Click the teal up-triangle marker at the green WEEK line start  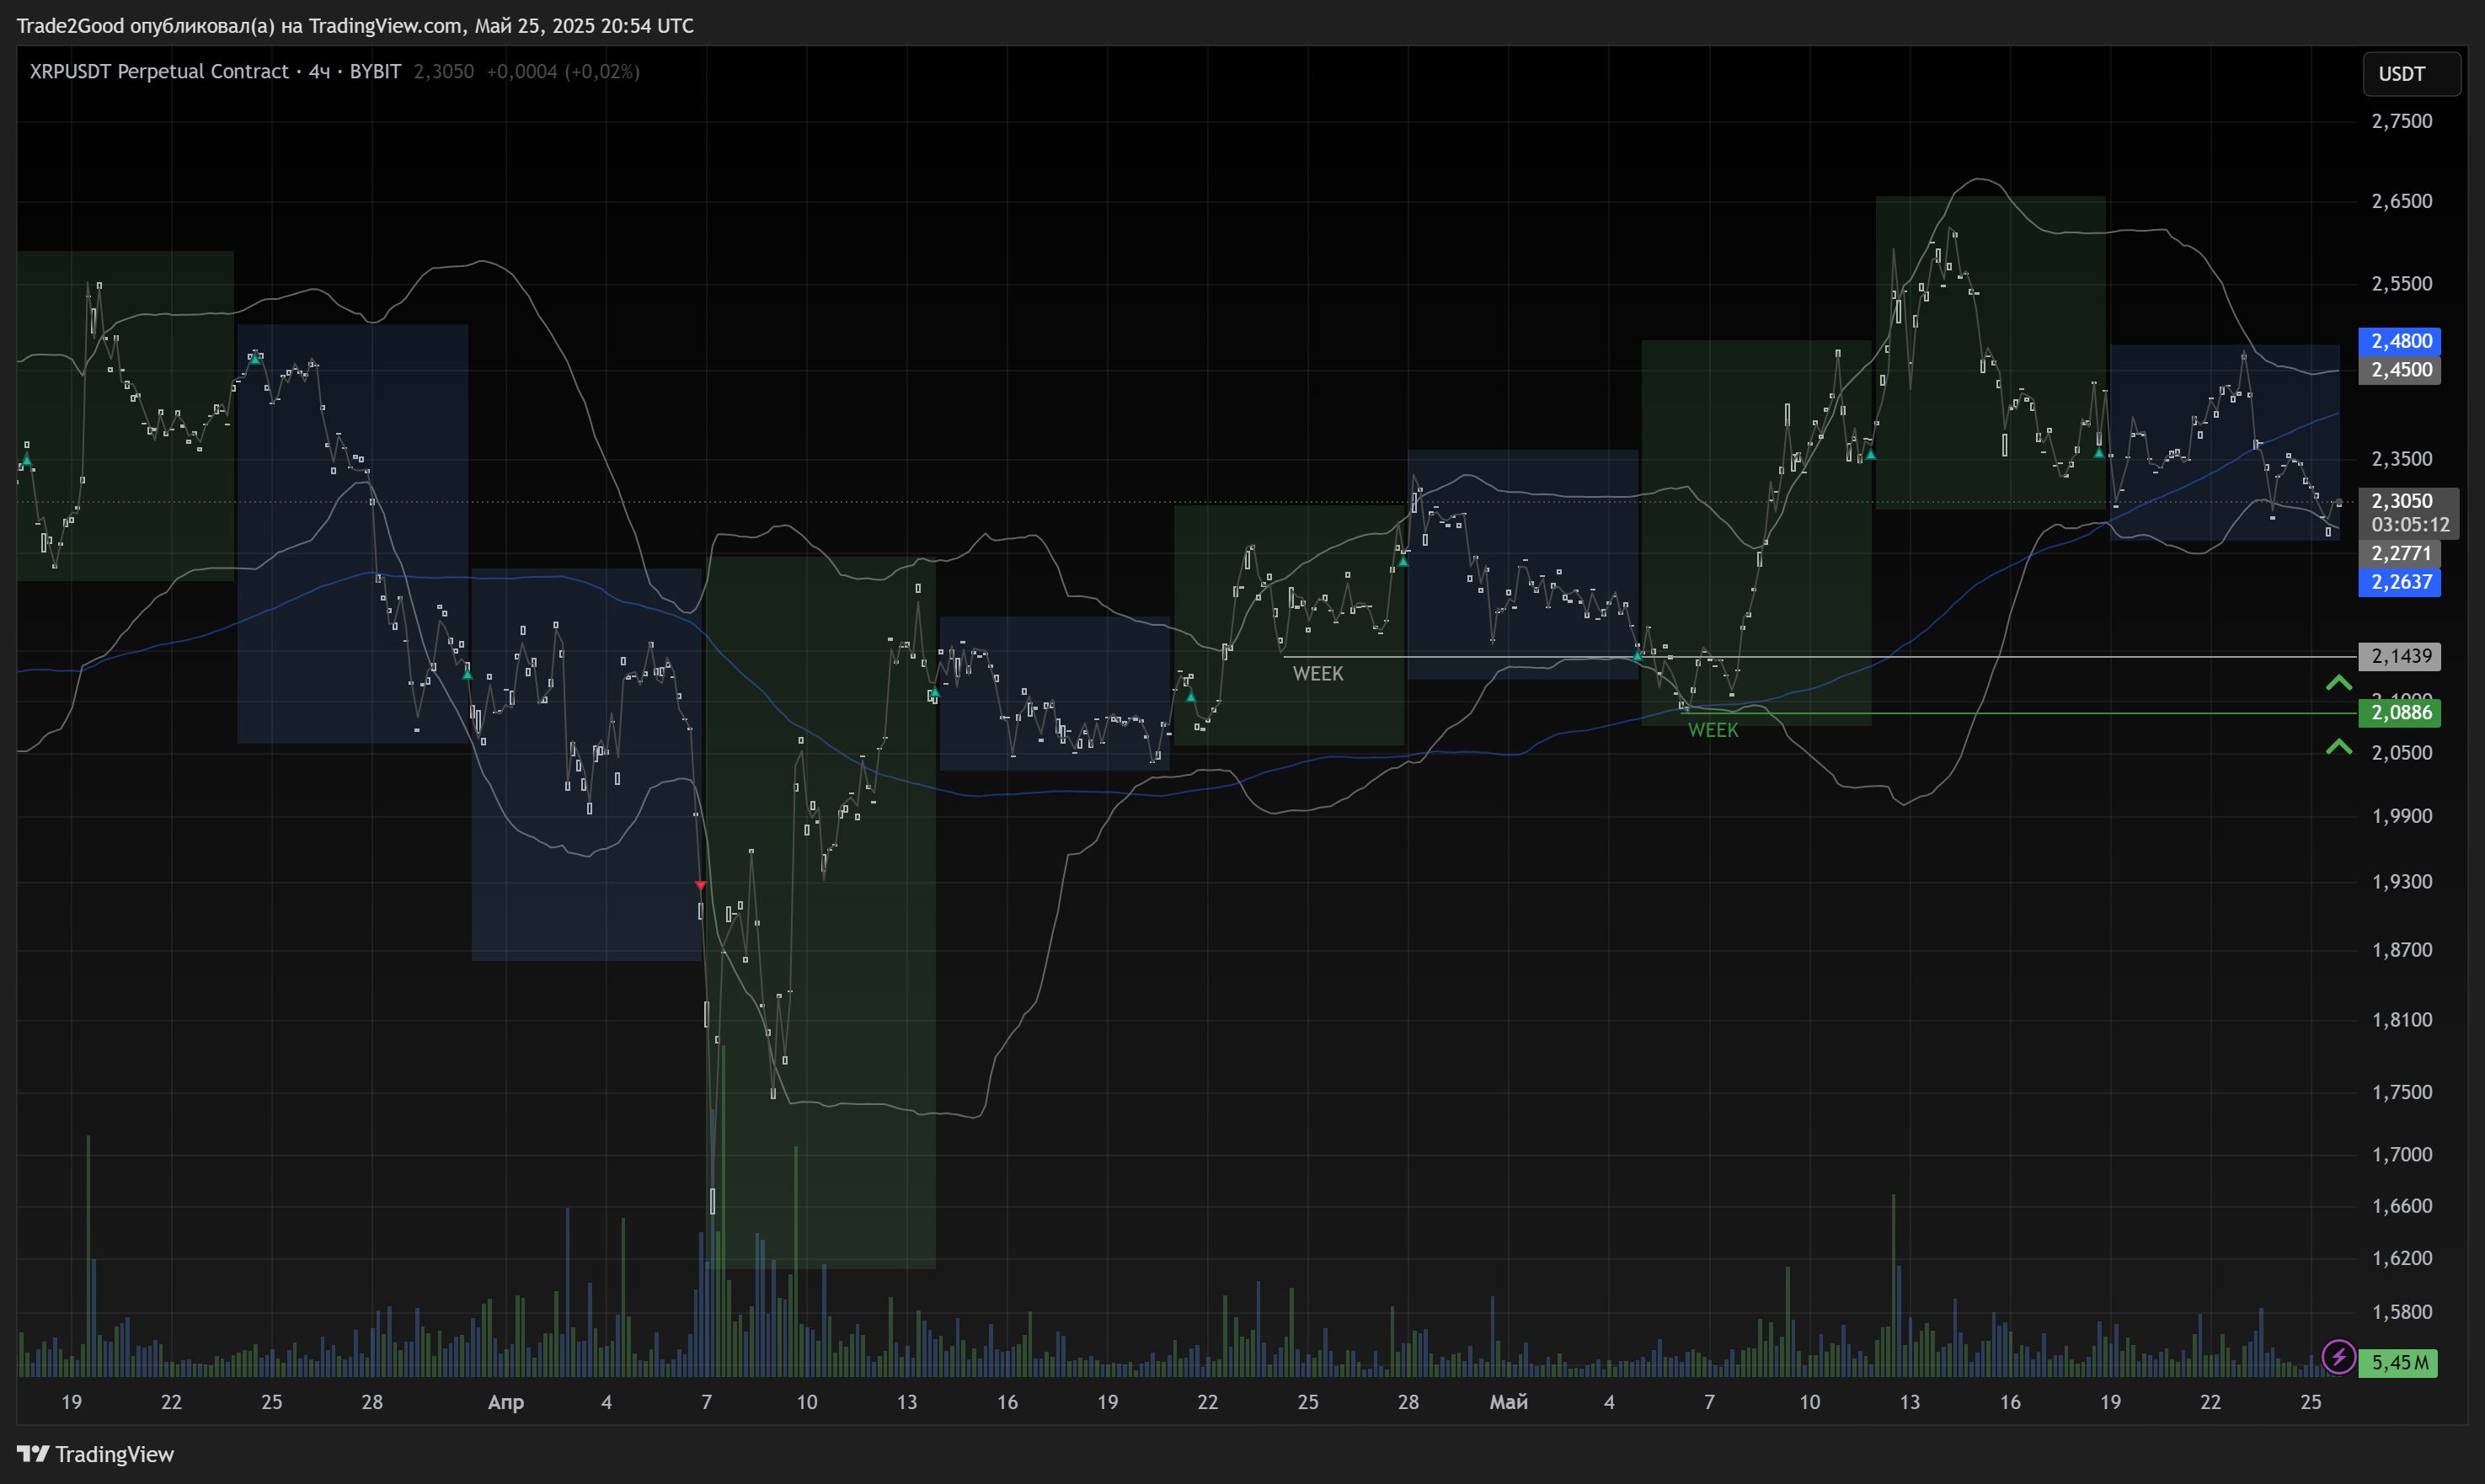coord(1637,656)
